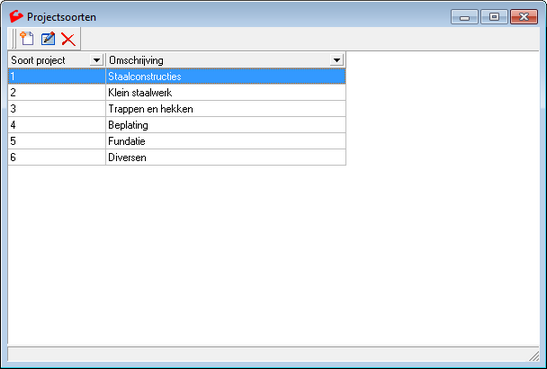Click the edit record pencil icon
This screenshot has height=369, width=547.
pos(48,38)
